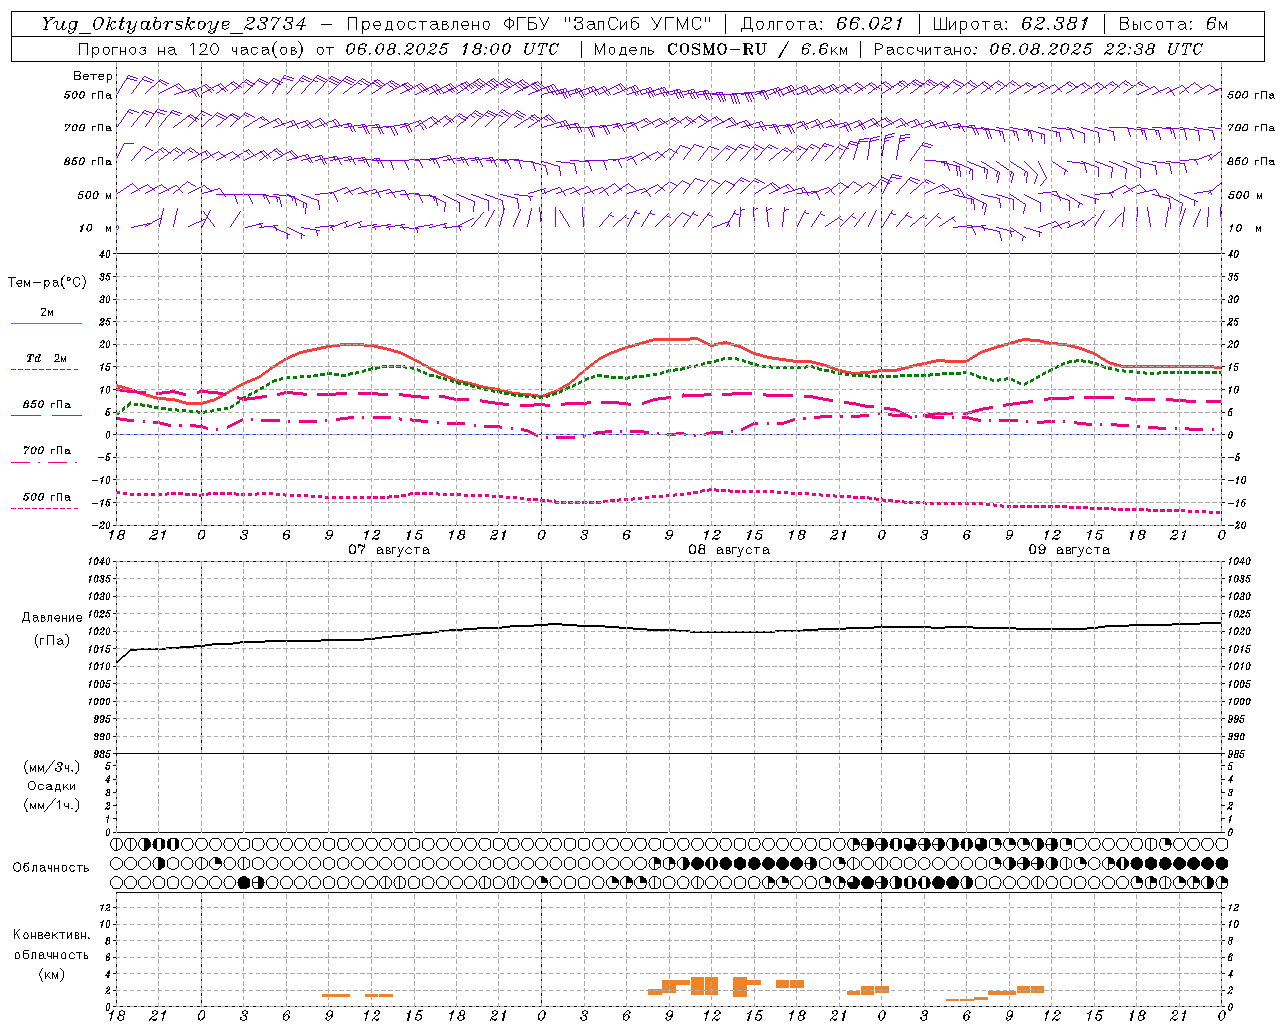Click the Ветер wind panel label
1280x1024 pixels.
point(93,76)
